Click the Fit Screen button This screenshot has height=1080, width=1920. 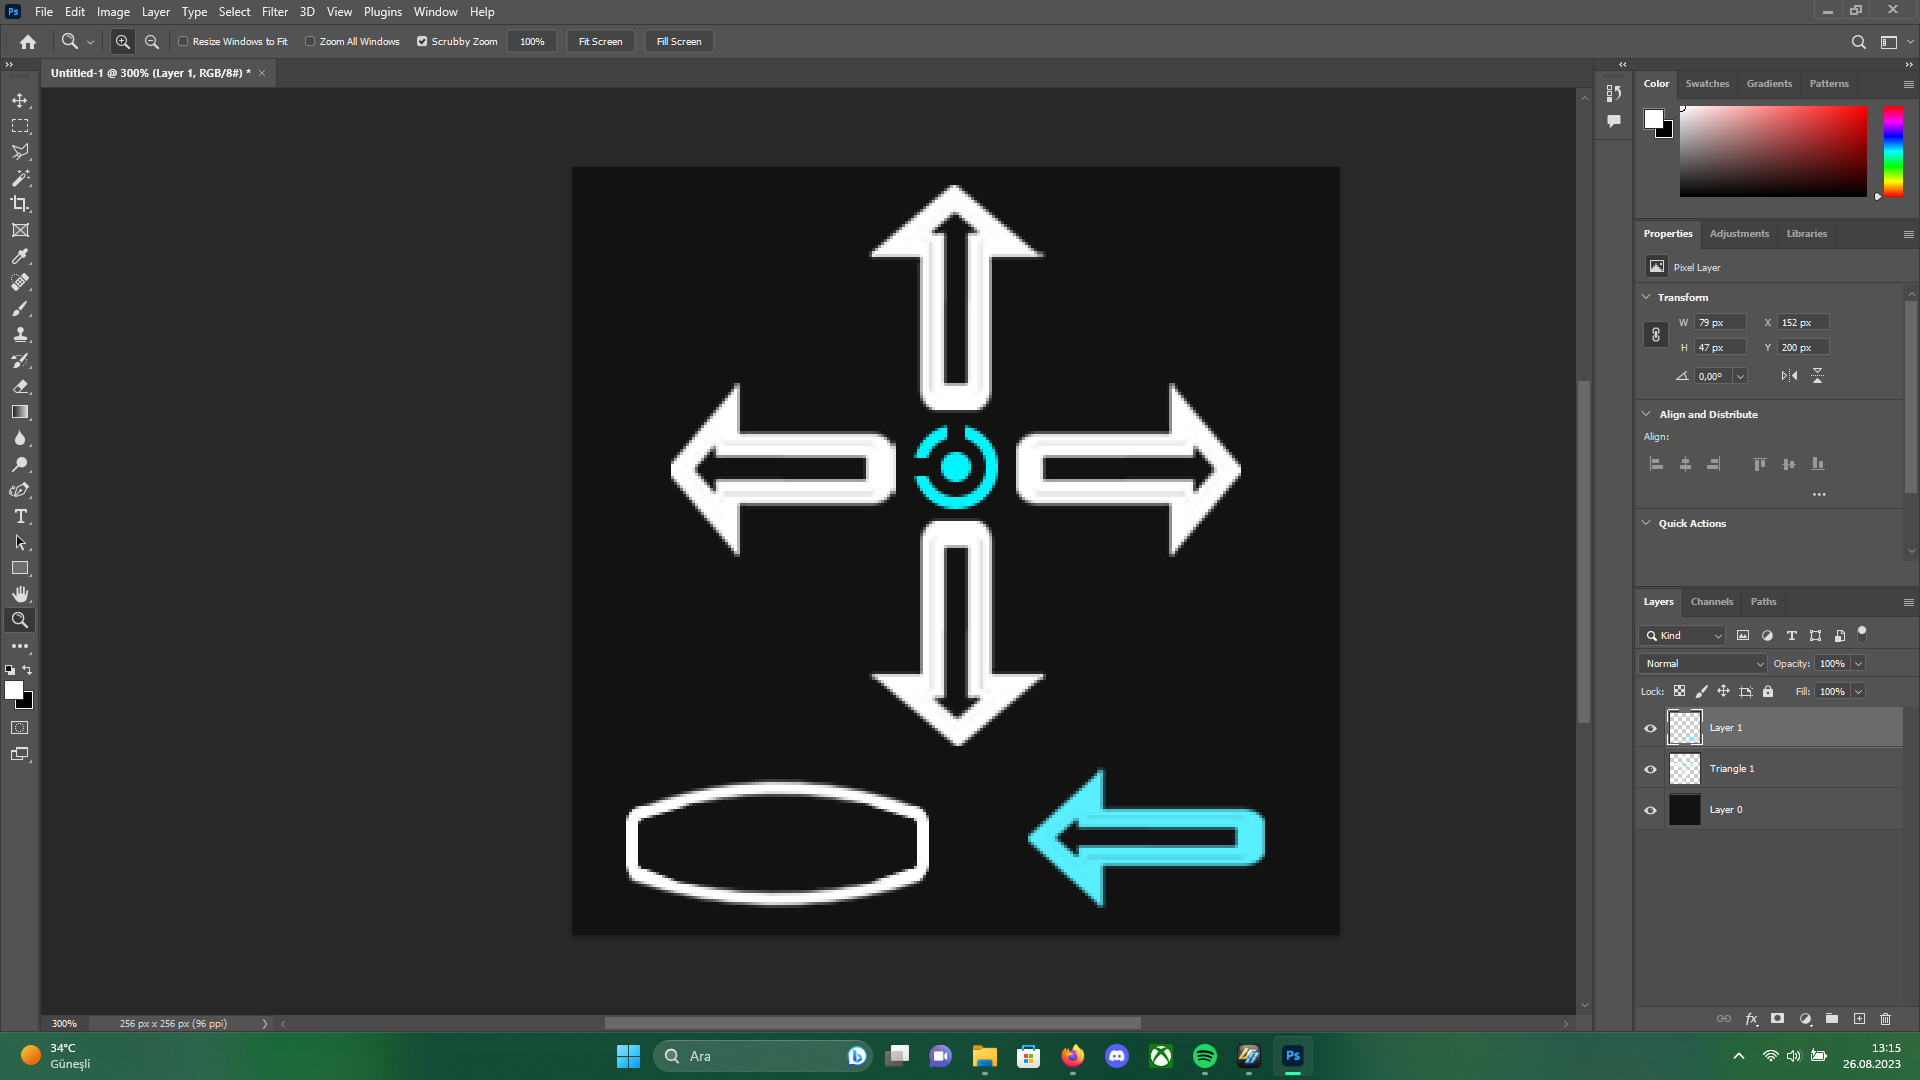(600, 42)
